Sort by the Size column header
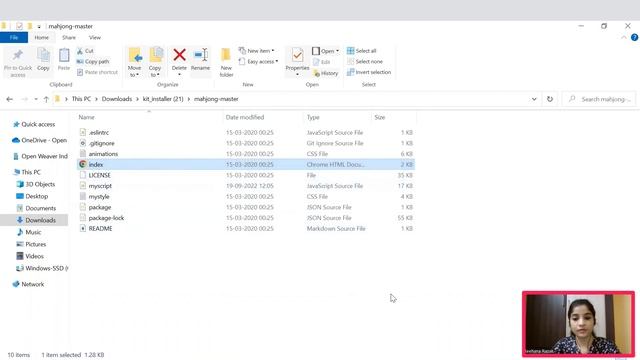640x360 pixels. pos(380,118)
